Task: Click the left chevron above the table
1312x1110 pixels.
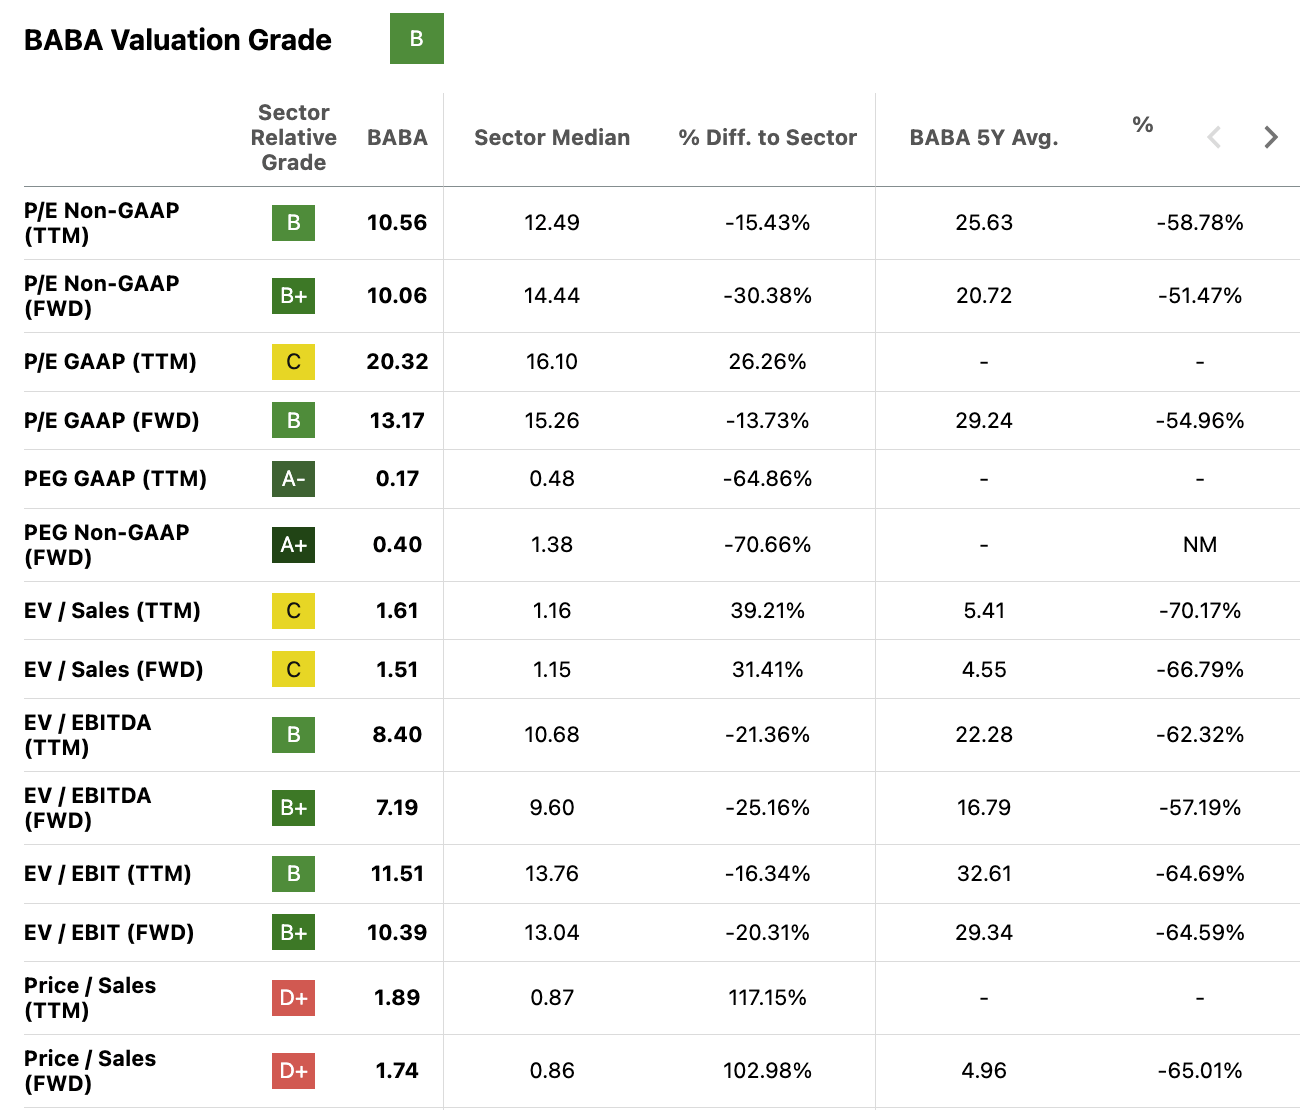Action: tap(1213, 136)
